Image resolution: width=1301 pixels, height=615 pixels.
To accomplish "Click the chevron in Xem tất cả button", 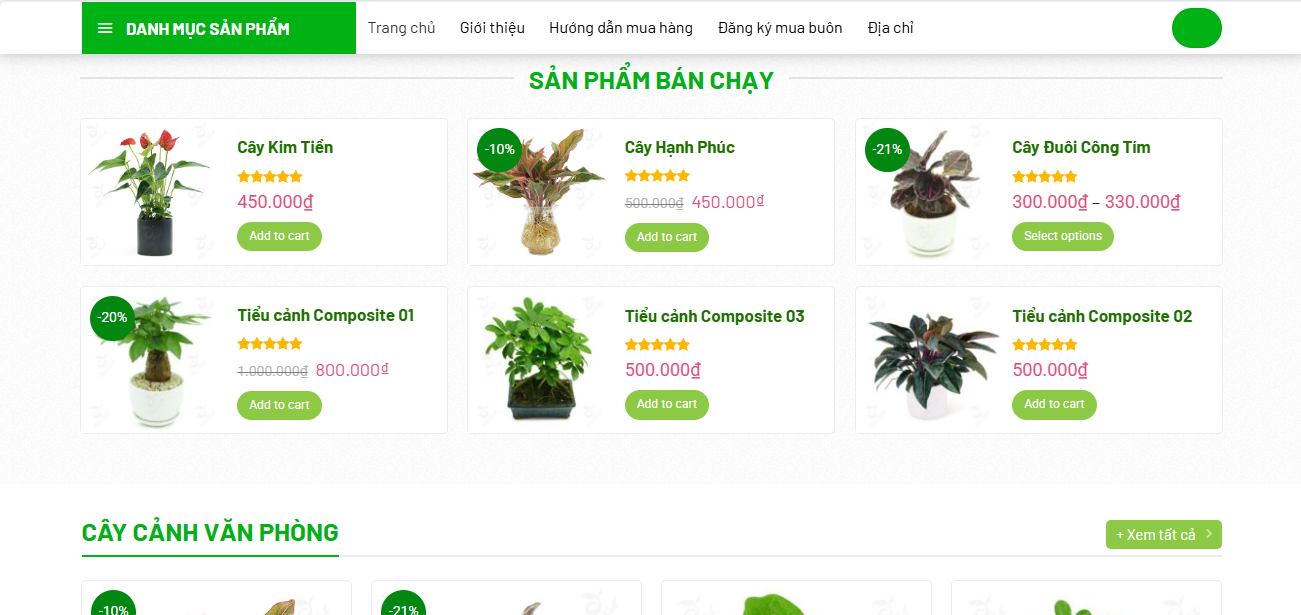I will pyautogui.click(x=1209, y=534).
